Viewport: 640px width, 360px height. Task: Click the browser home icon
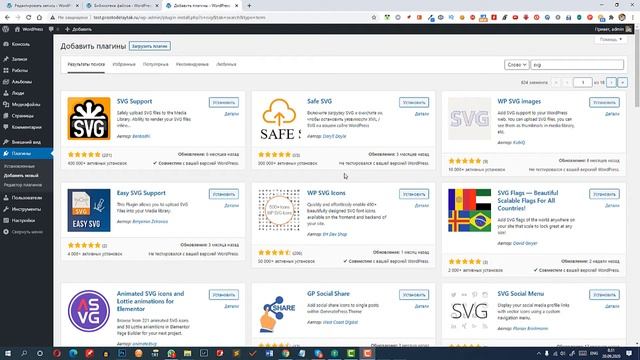(x=39, y=18)
